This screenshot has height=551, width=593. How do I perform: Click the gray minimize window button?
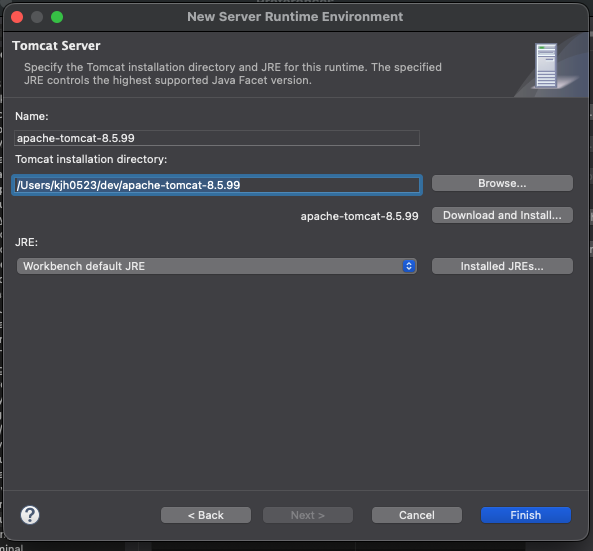click(37, 17)
